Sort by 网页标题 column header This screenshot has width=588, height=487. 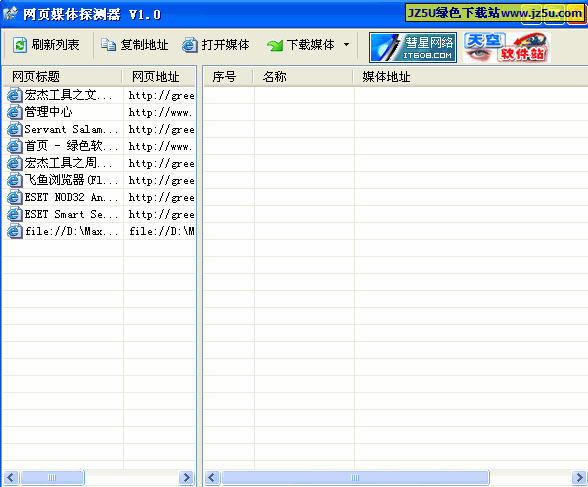pos(63,76)
